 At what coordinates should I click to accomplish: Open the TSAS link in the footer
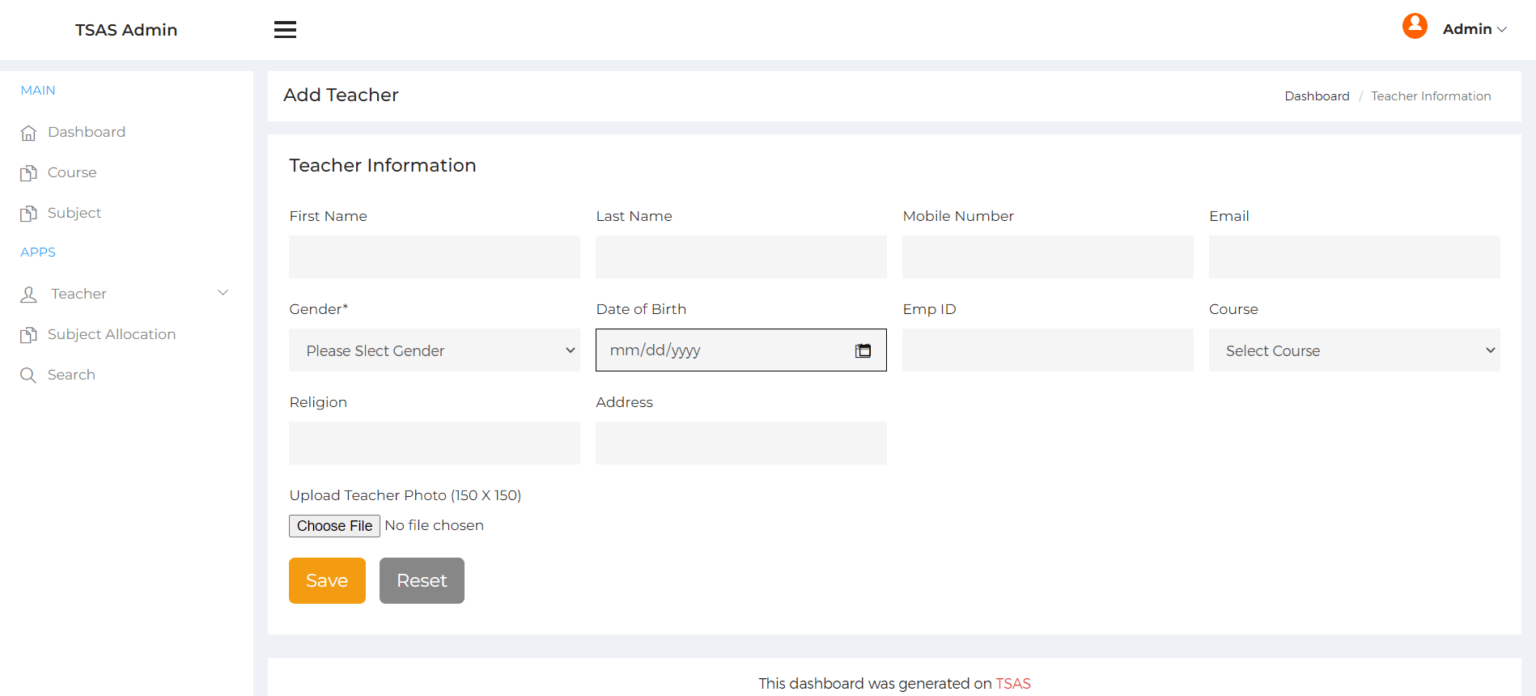pos(1013,683)
